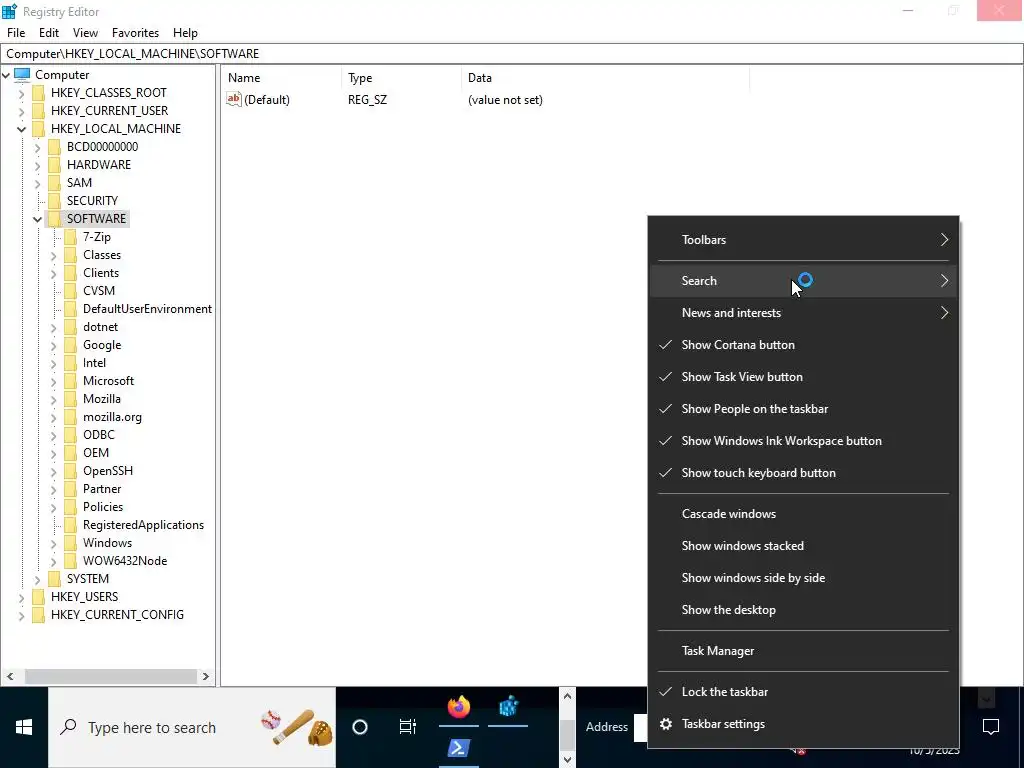Toggle Show touch keyboard button

coord(803,473)
